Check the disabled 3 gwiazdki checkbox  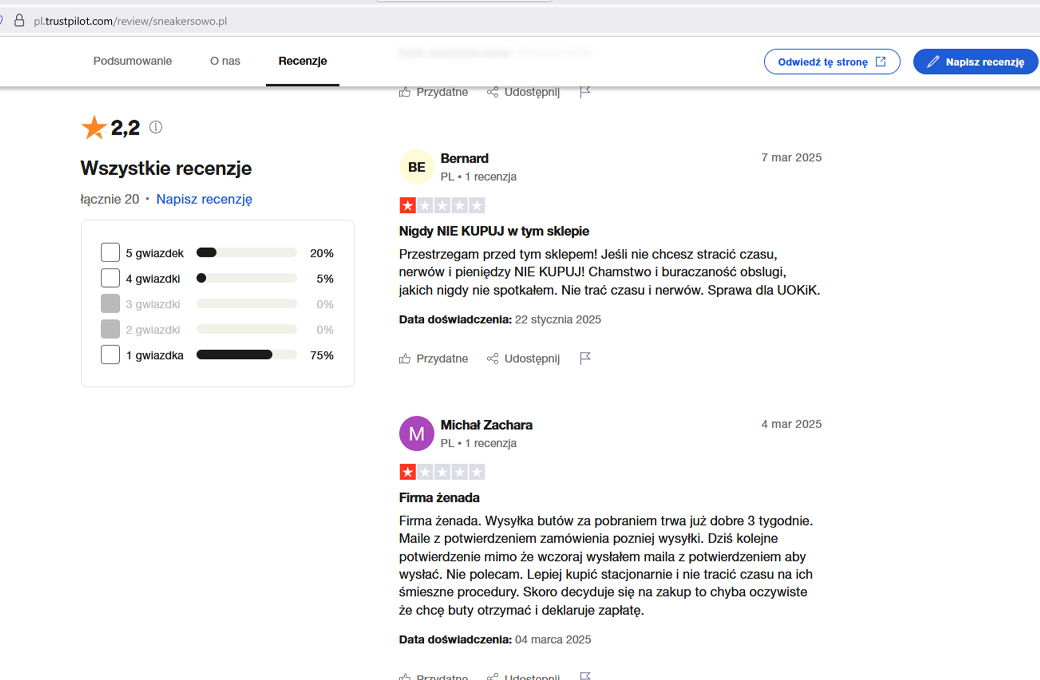110,304
